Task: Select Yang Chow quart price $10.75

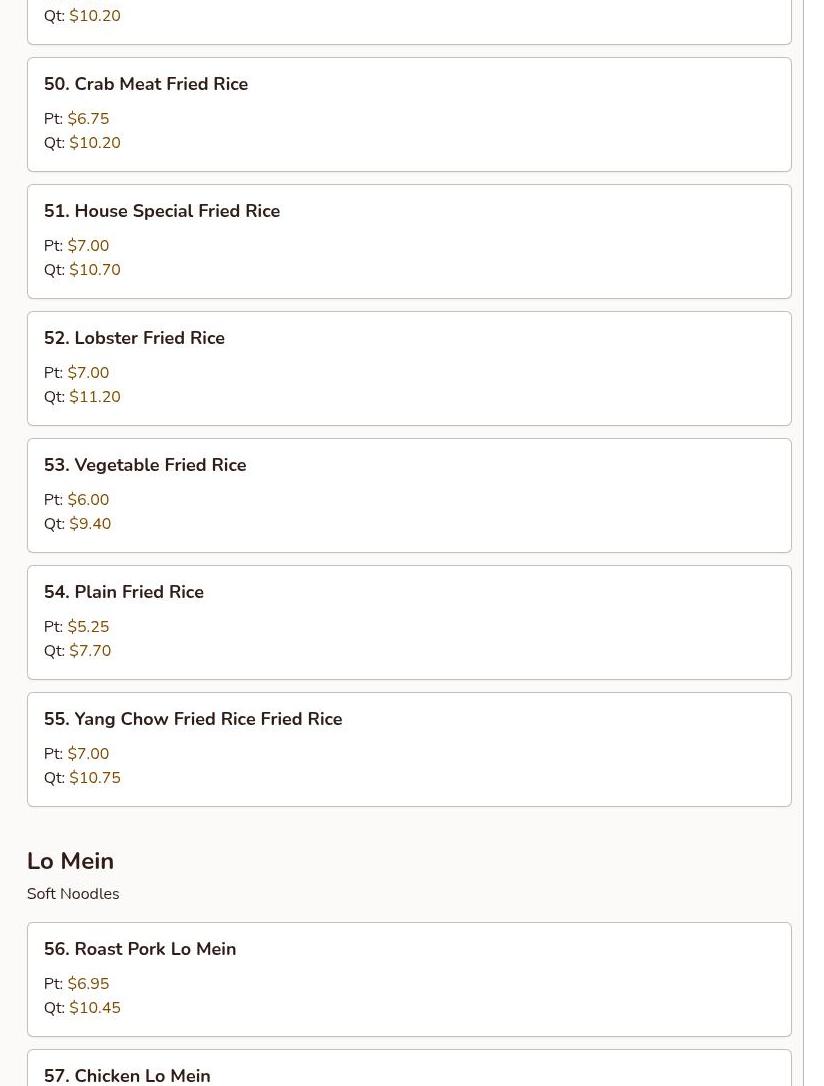Action: click(x=95, y=778)
